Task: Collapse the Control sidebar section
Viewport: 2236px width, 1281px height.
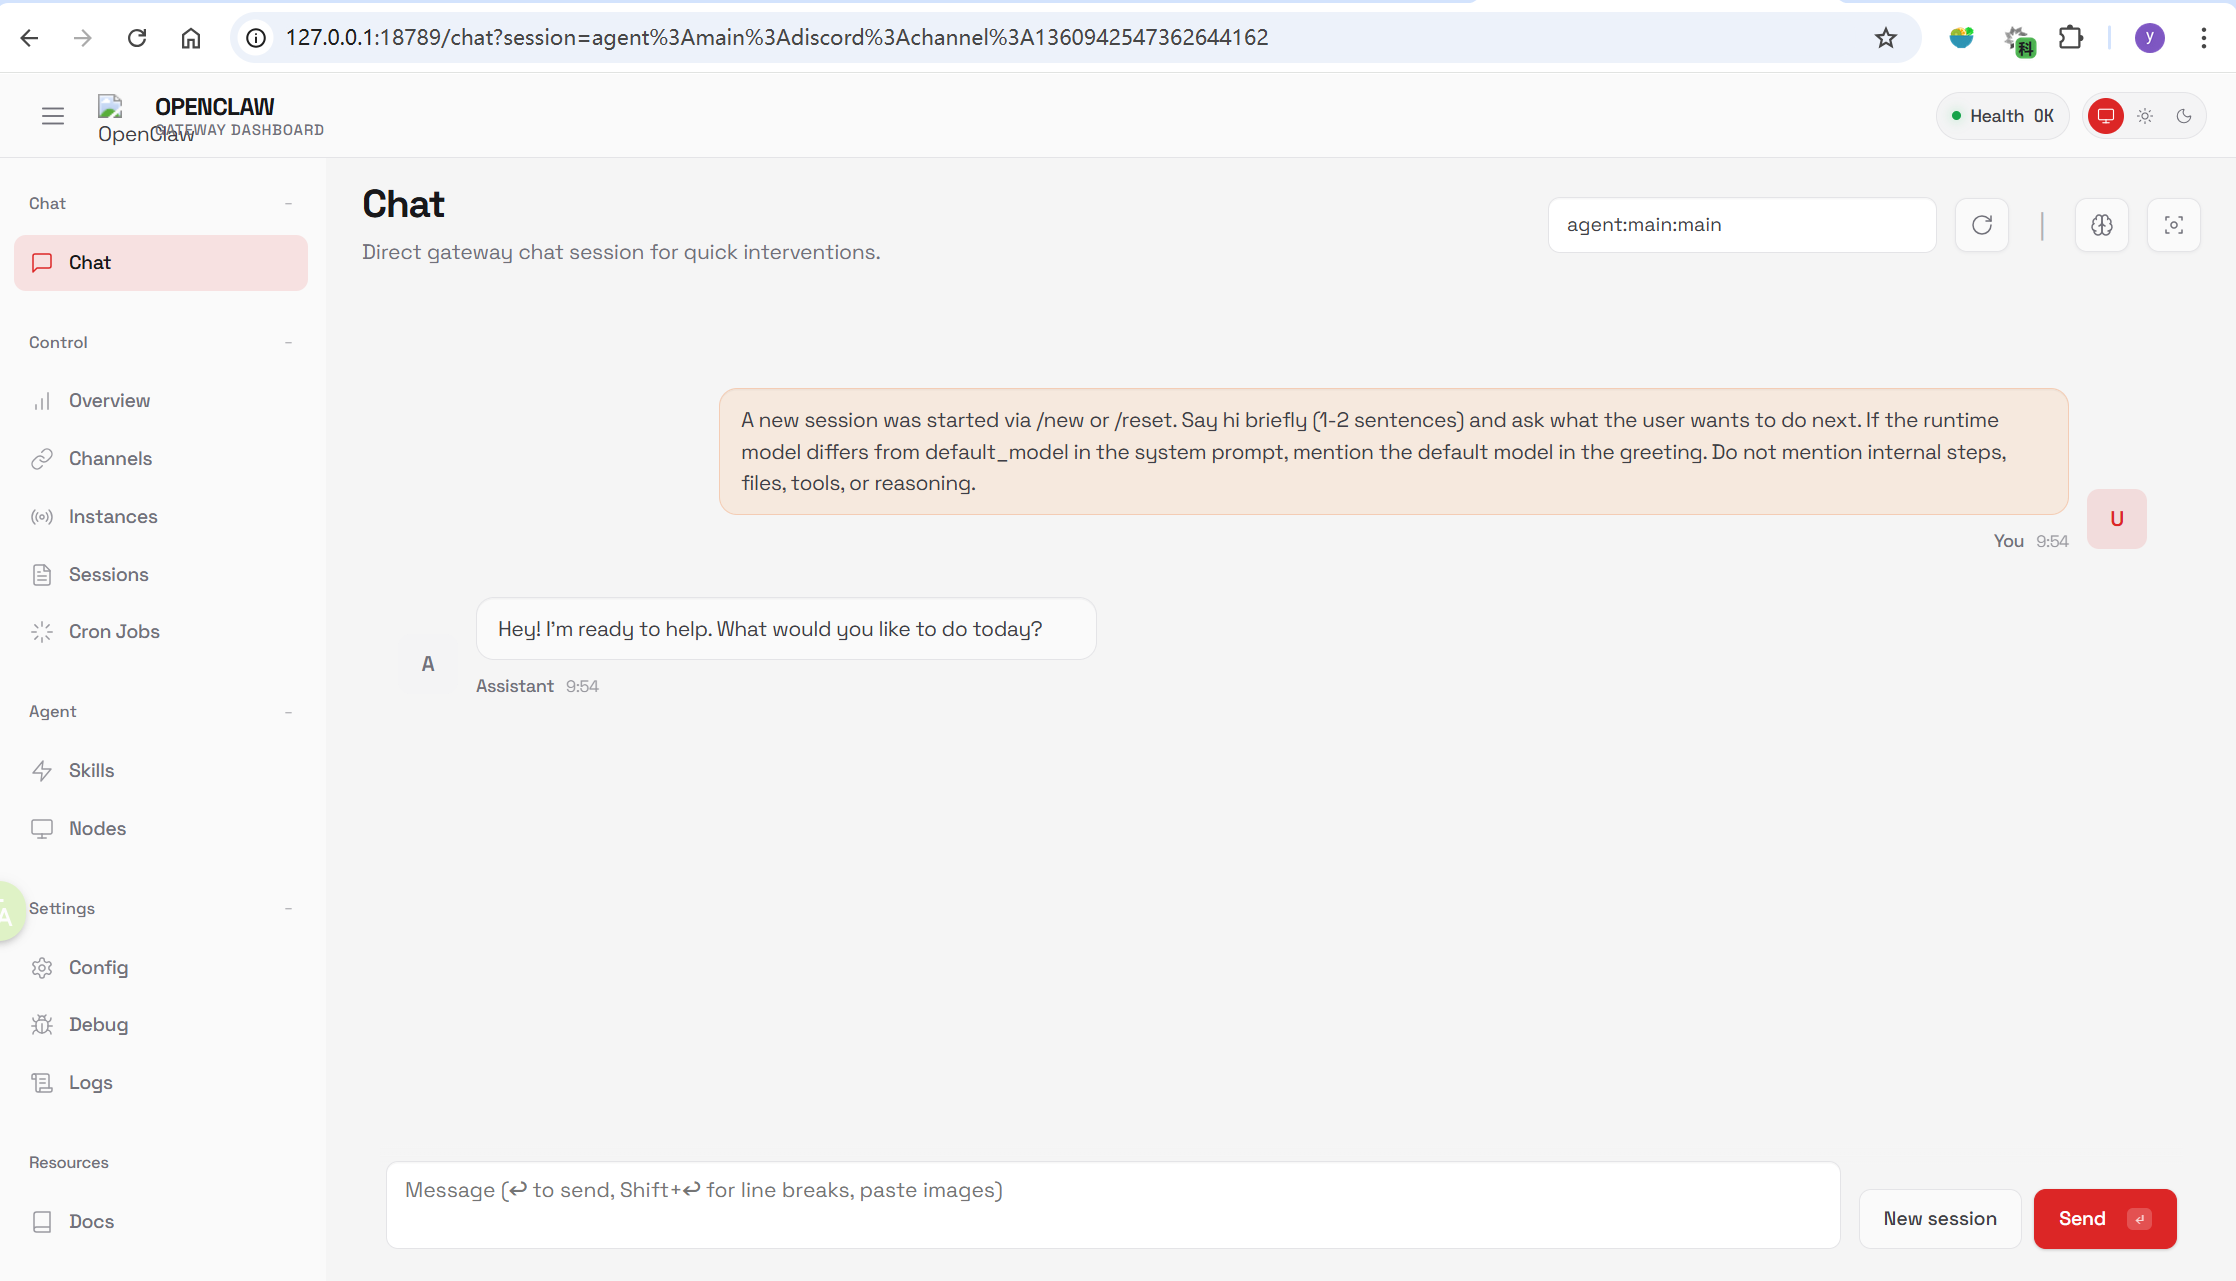Action: tap(288, 342)
